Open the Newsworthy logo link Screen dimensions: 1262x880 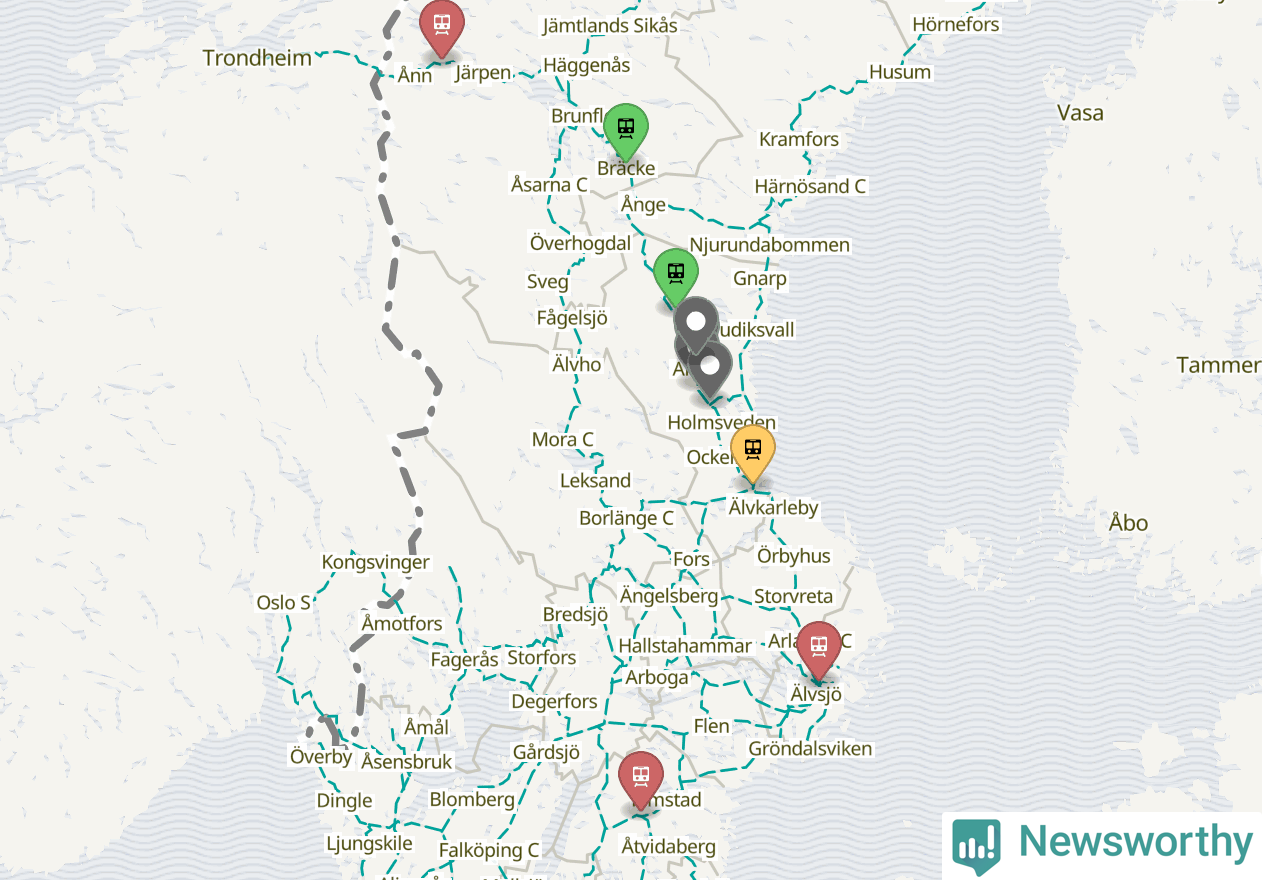tap(1102, 844)
